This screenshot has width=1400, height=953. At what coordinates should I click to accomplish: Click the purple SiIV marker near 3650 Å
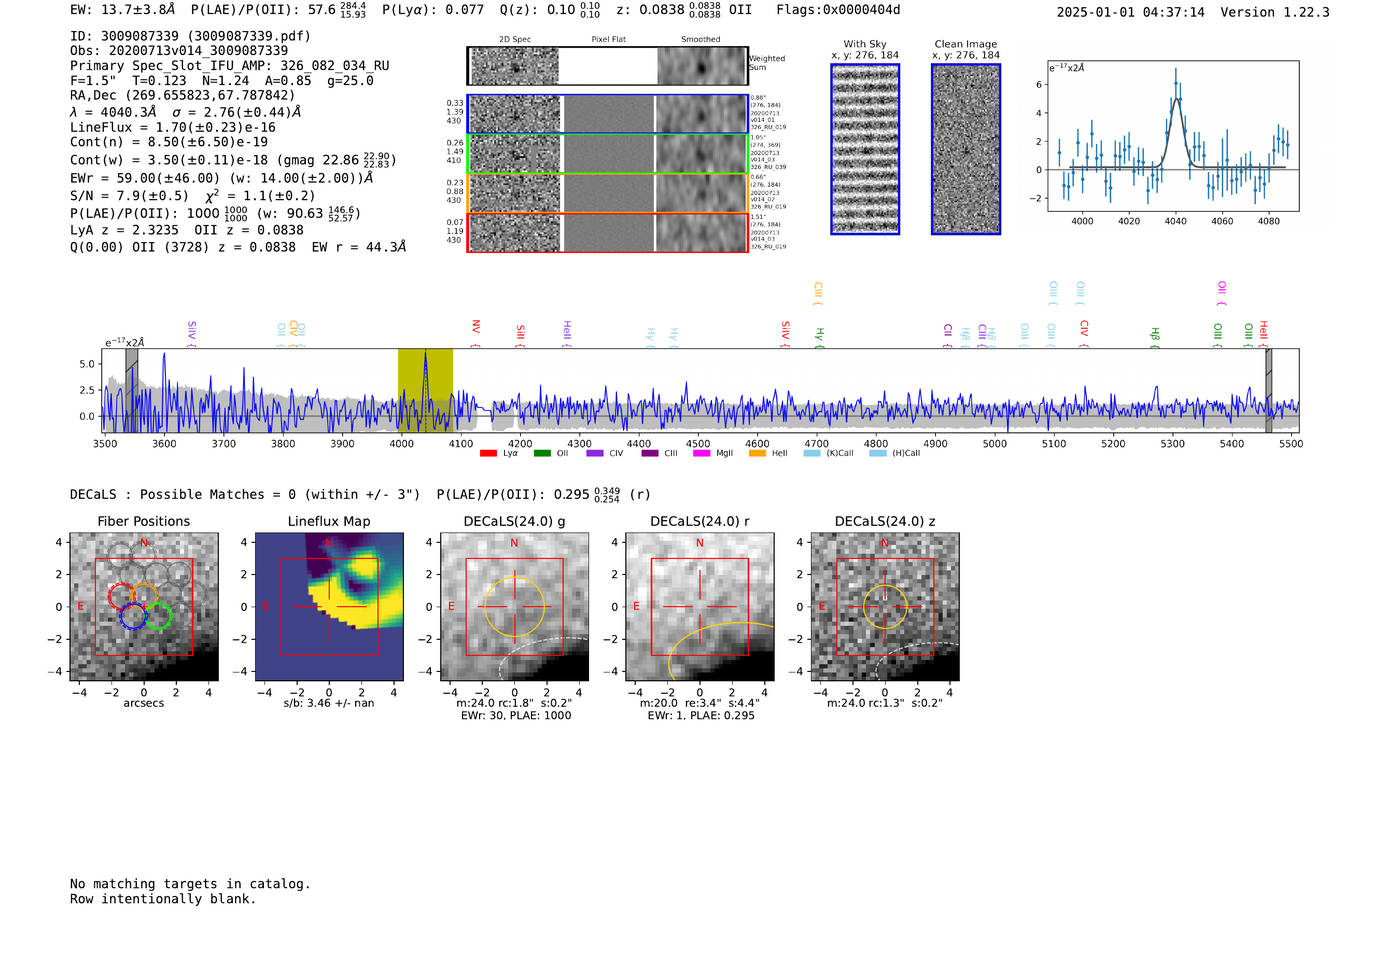(x=192, y=332)
